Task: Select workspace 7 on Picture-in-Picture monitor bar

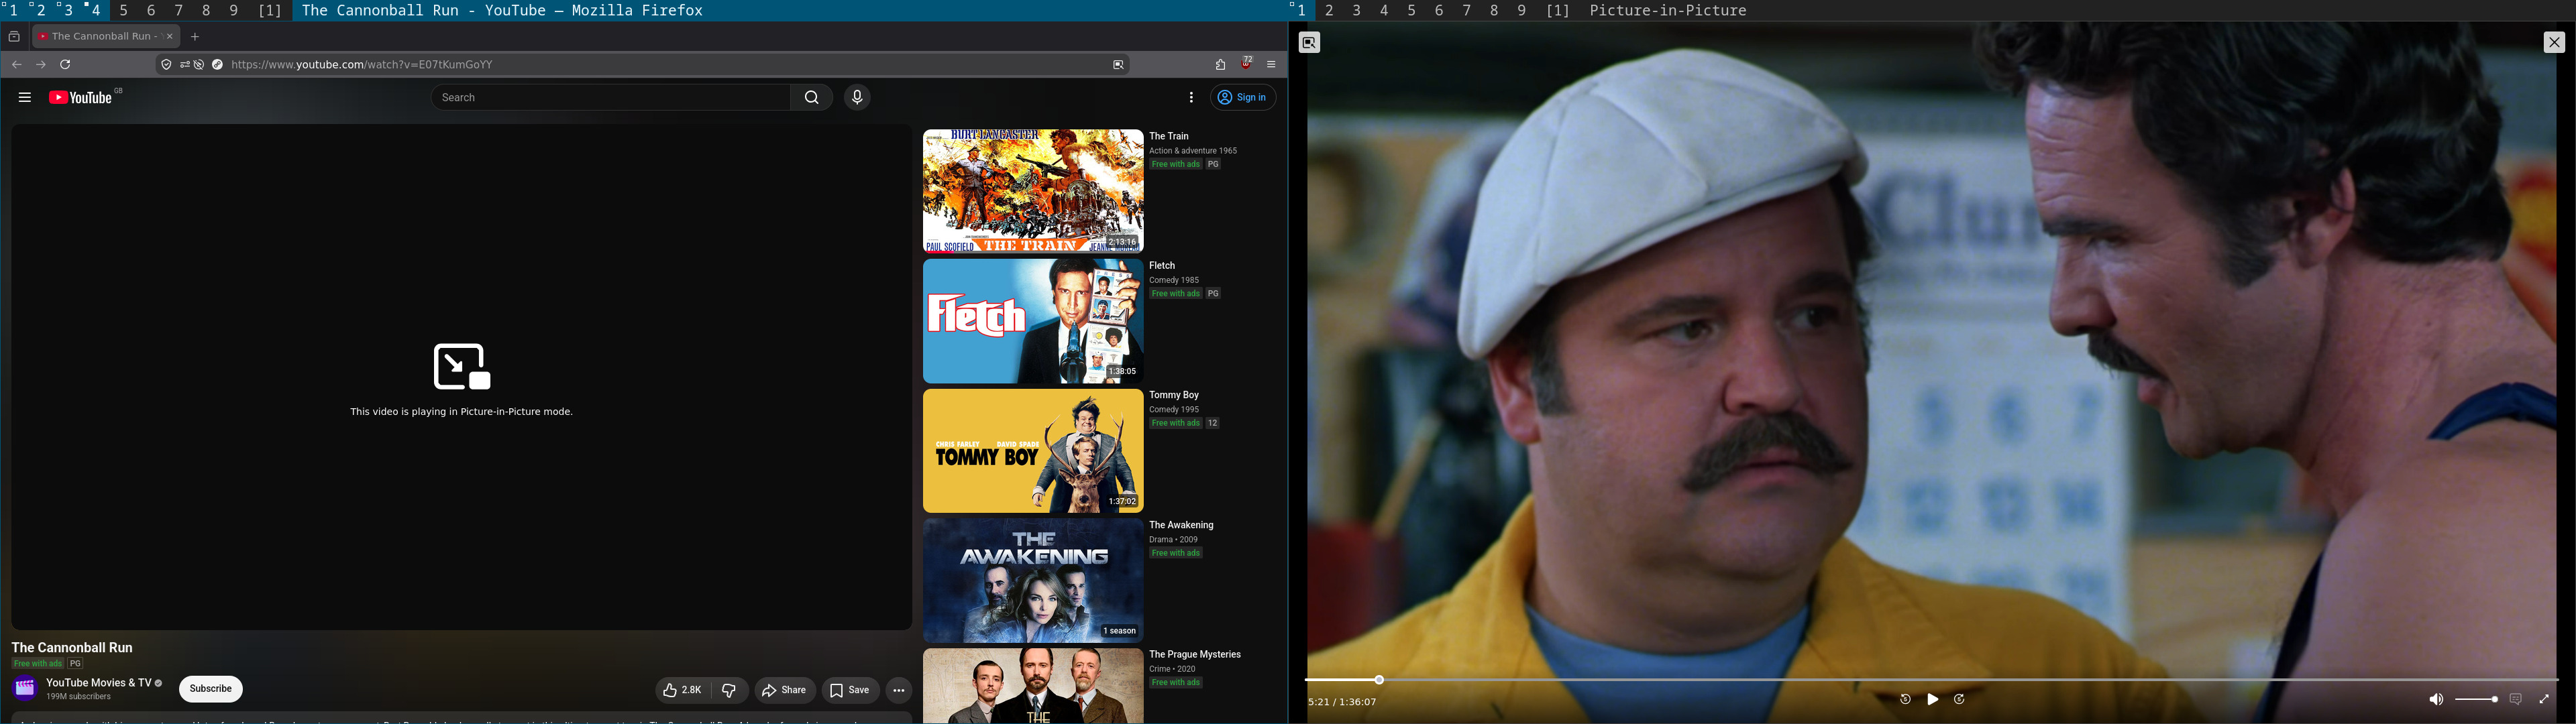Action: coord(1467,11)
